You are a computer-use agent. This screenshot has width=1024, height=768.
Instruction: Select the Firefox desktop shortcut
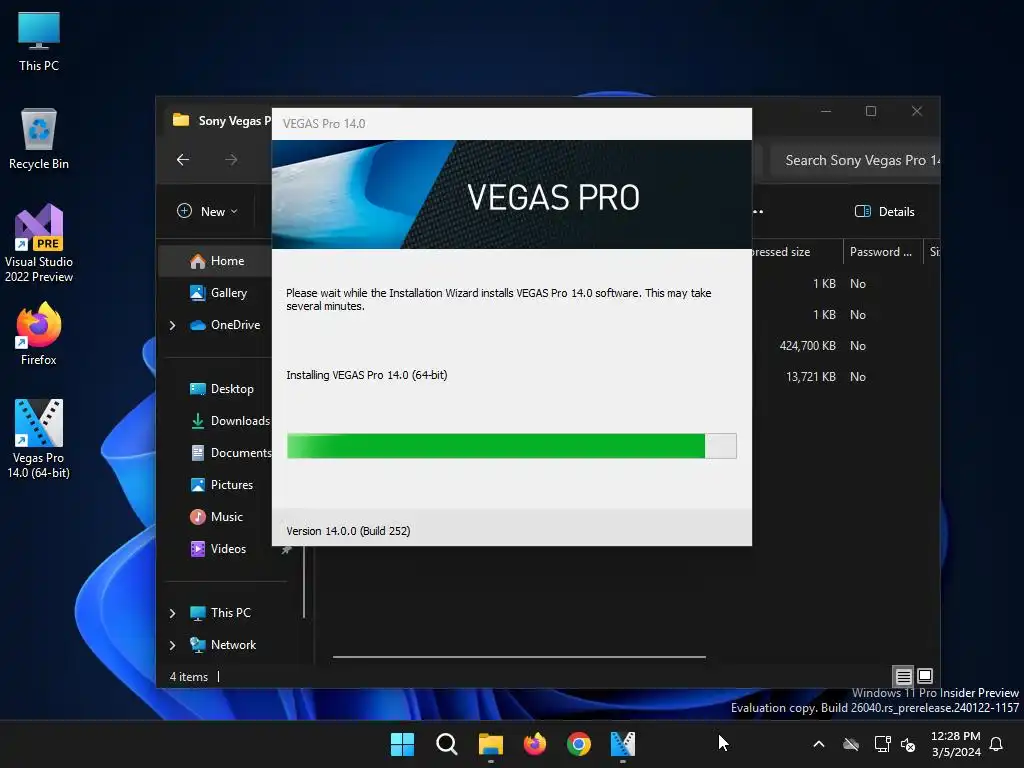[x=39, y=334]
